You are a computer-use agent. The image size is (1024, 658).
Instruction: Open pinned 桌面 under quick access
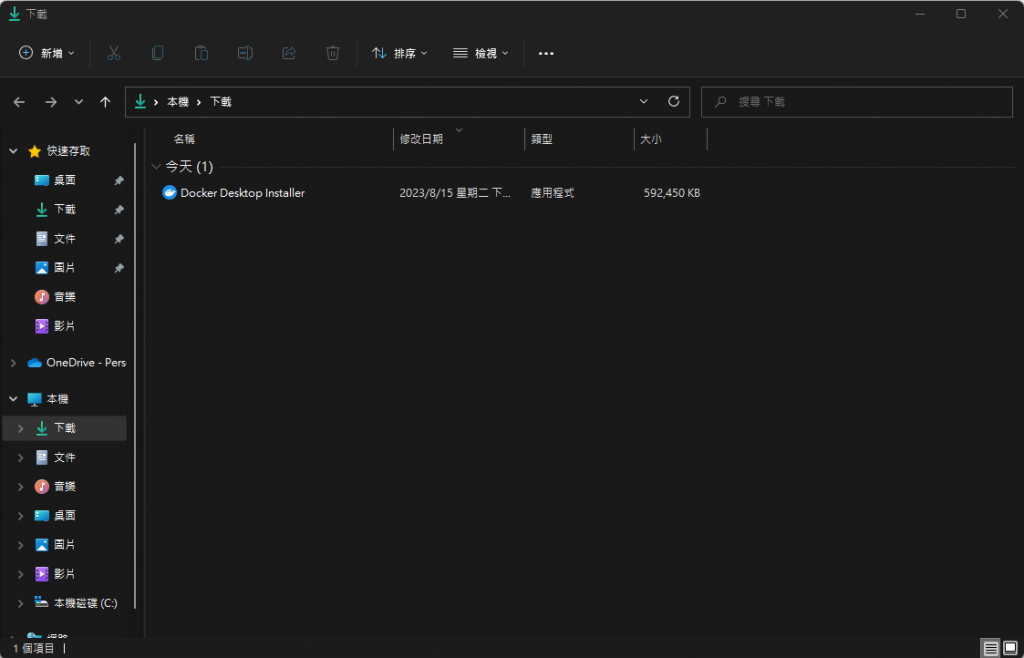pos(65,180)
